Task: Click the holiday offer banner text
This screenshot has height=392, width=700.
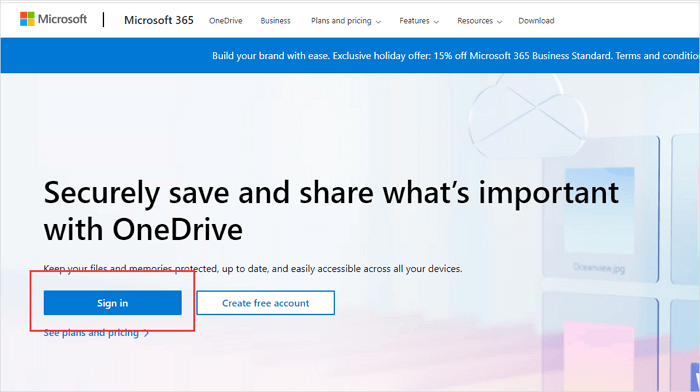Action: [x=455, y=56]
